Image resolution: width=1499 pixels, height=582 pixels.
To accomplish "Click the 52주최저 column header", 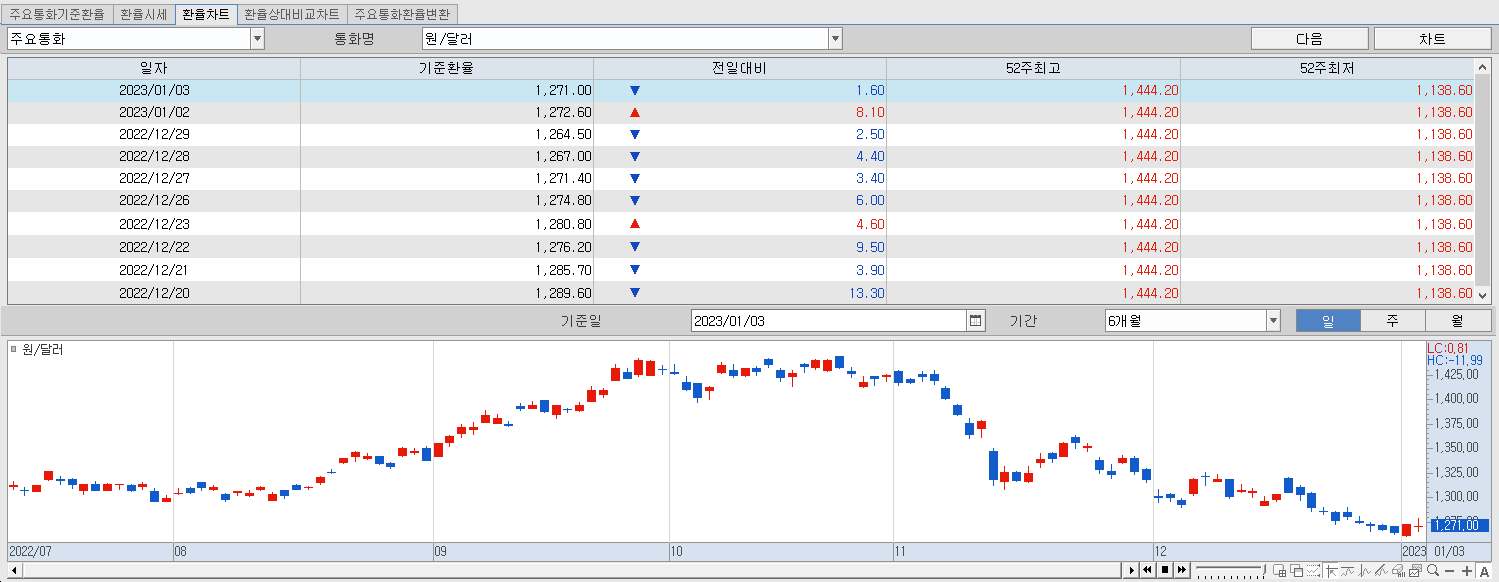I will click(1328, 68).
